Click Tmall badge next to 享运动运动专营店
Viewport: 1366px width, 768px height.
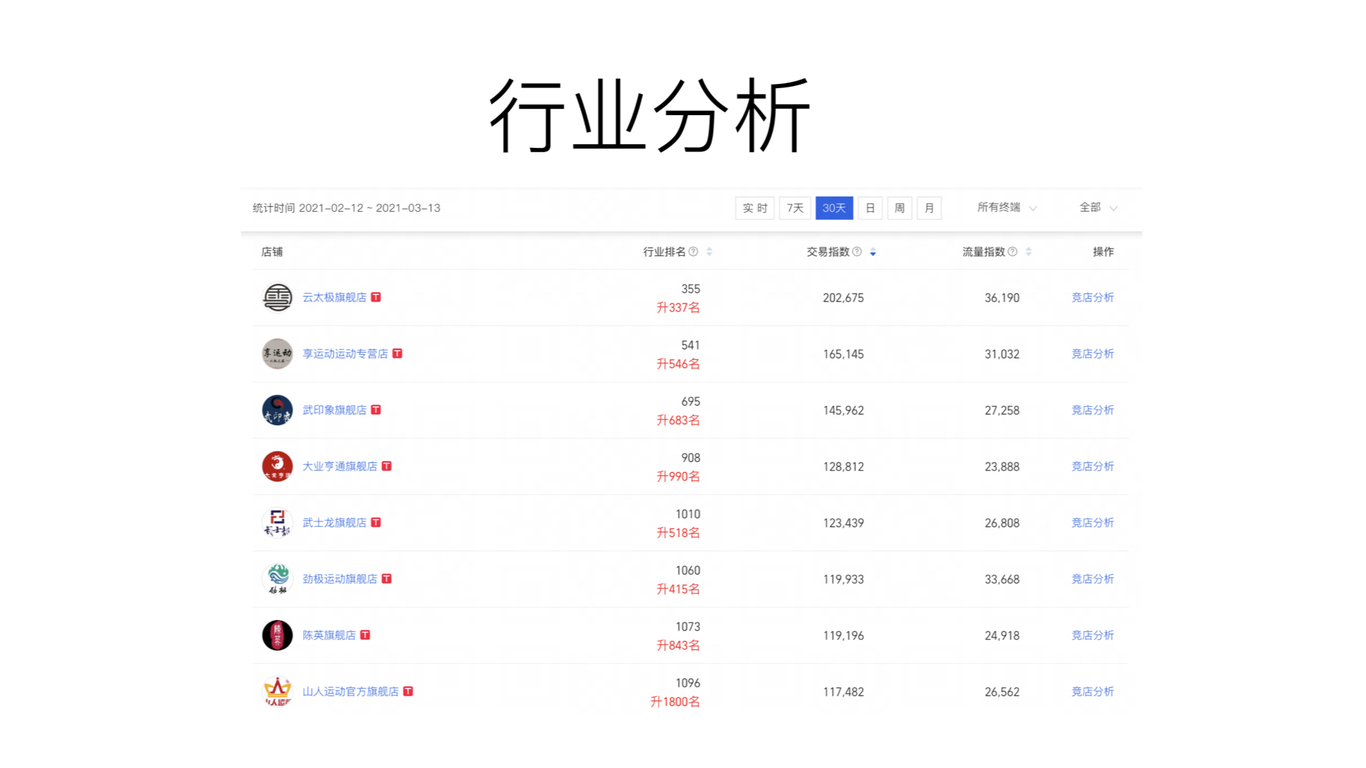coord(397,354)
